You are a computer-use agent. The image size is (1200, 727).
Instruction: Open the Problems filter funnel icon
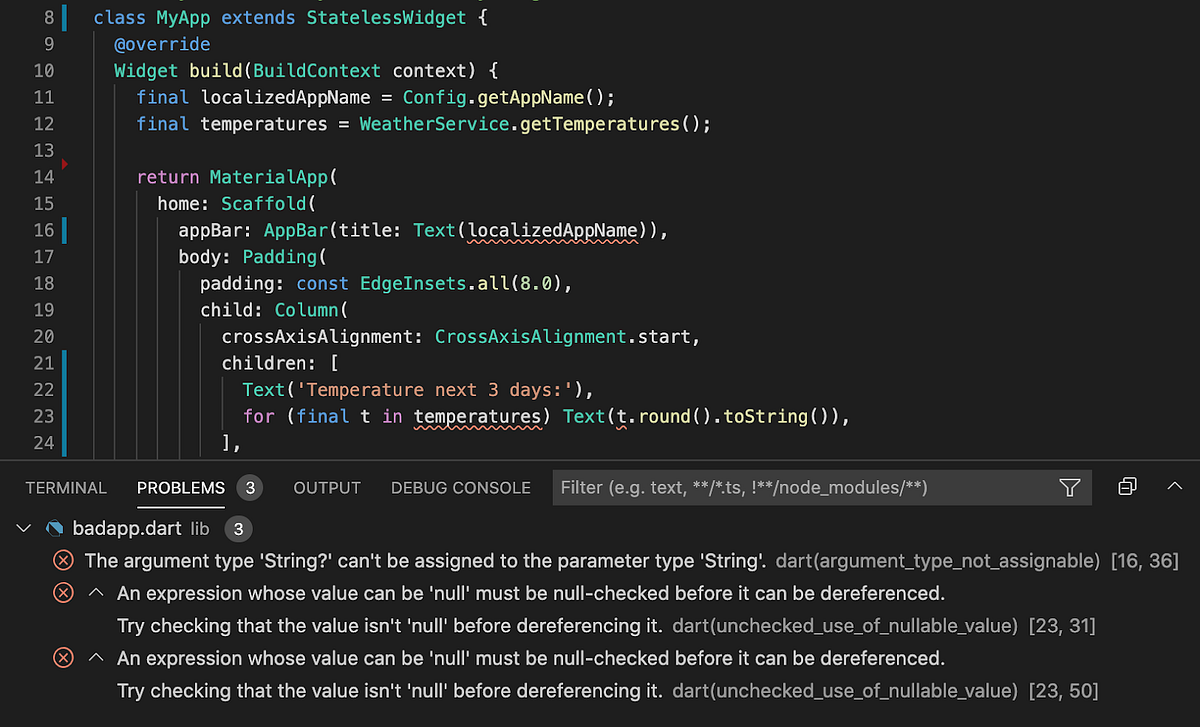[1069, 488]
